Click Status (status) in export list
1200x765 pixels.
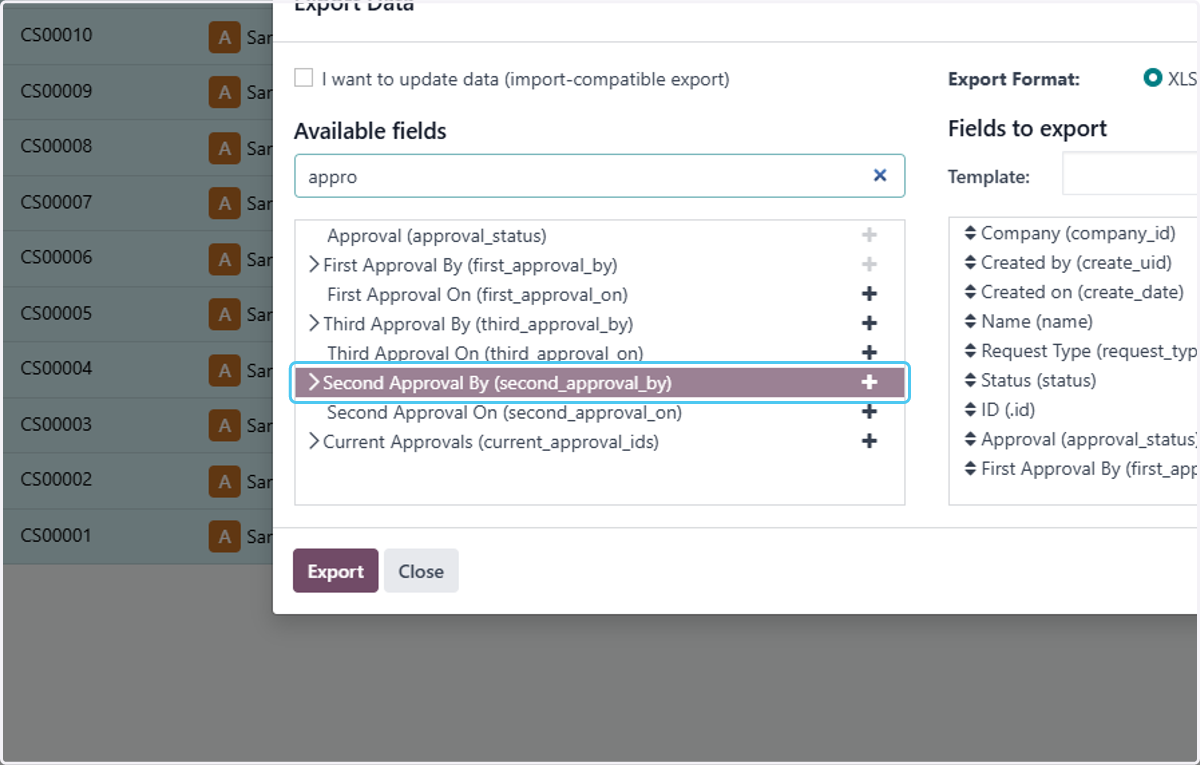point(1039,380)
